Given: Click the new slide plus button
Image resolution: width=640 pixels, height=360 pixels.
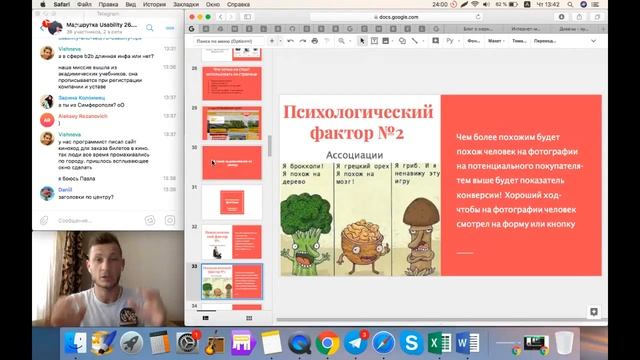Looking at the screenshot, I should pos(272,41).
